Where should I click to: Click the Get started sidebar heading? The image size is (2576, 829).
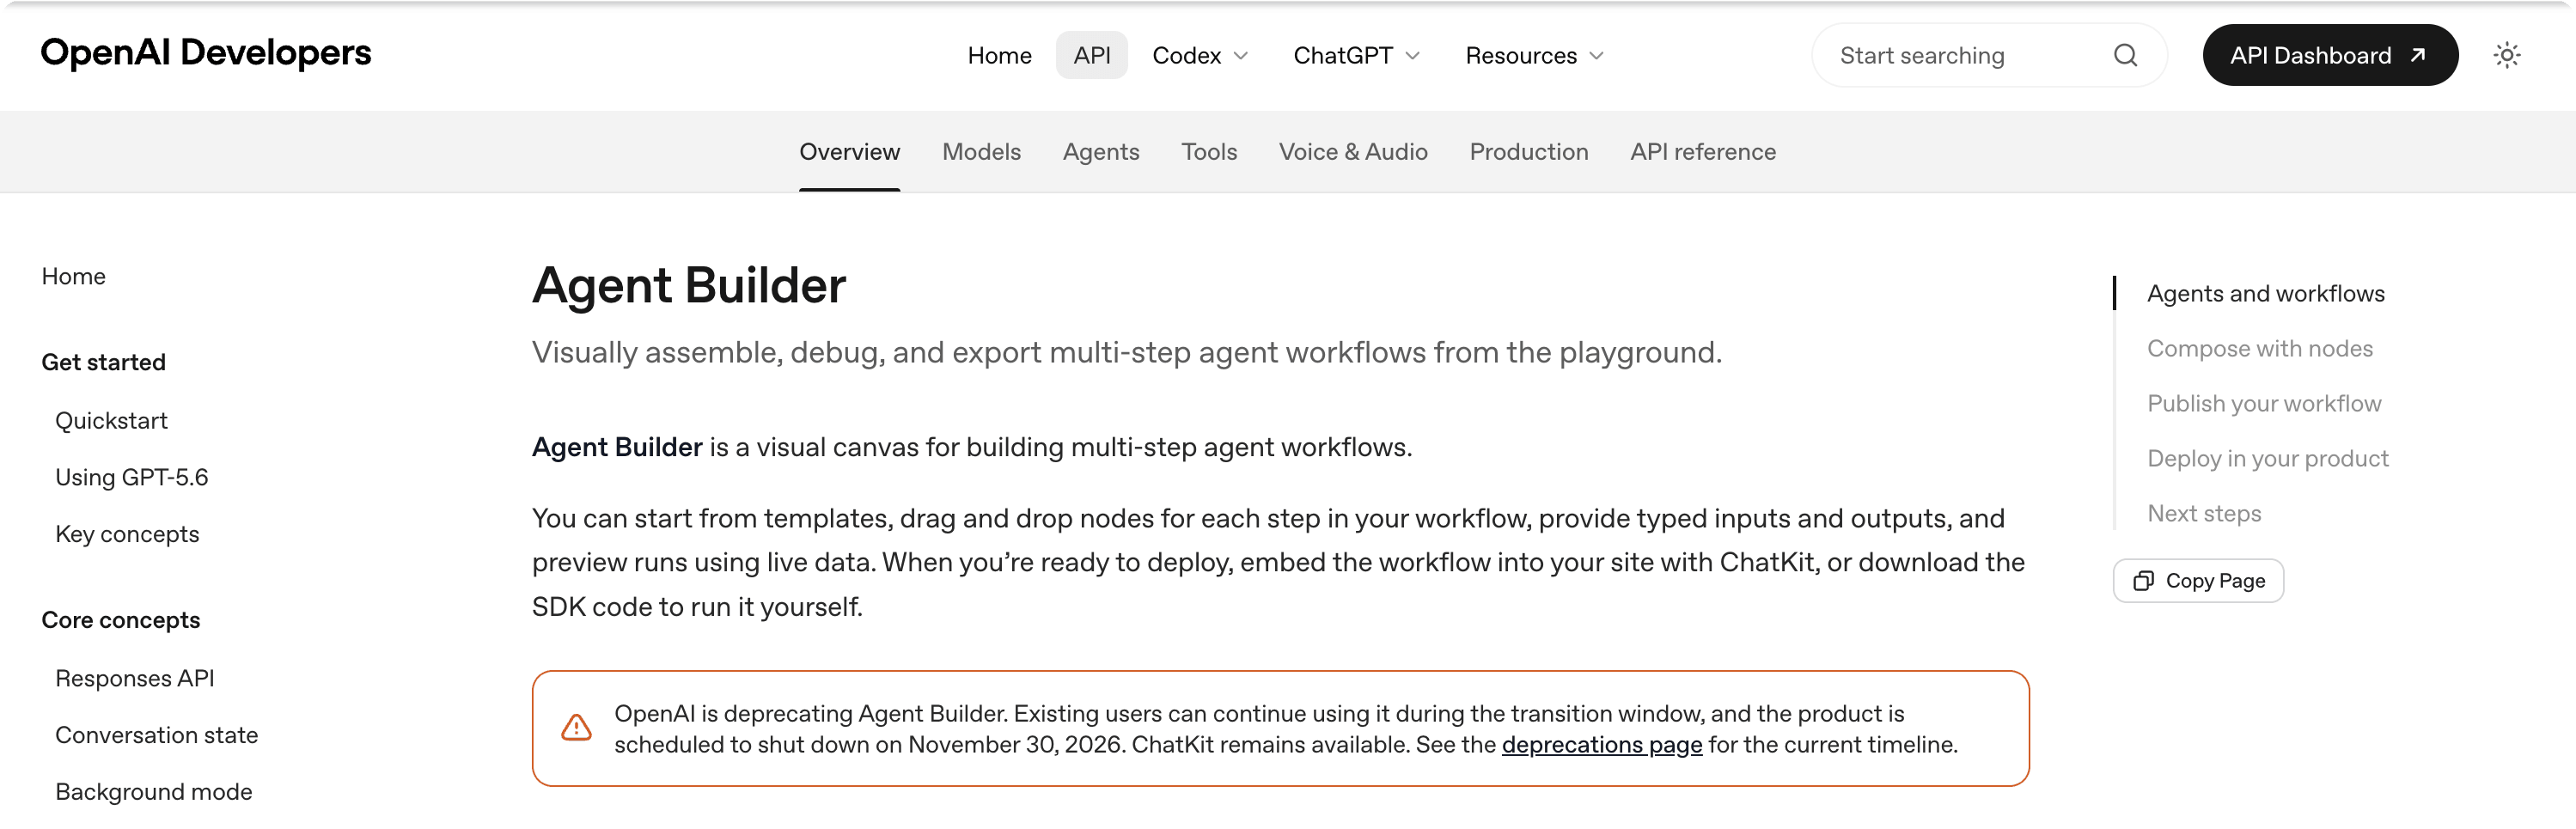pyautogui.click(x=103, y=363)
